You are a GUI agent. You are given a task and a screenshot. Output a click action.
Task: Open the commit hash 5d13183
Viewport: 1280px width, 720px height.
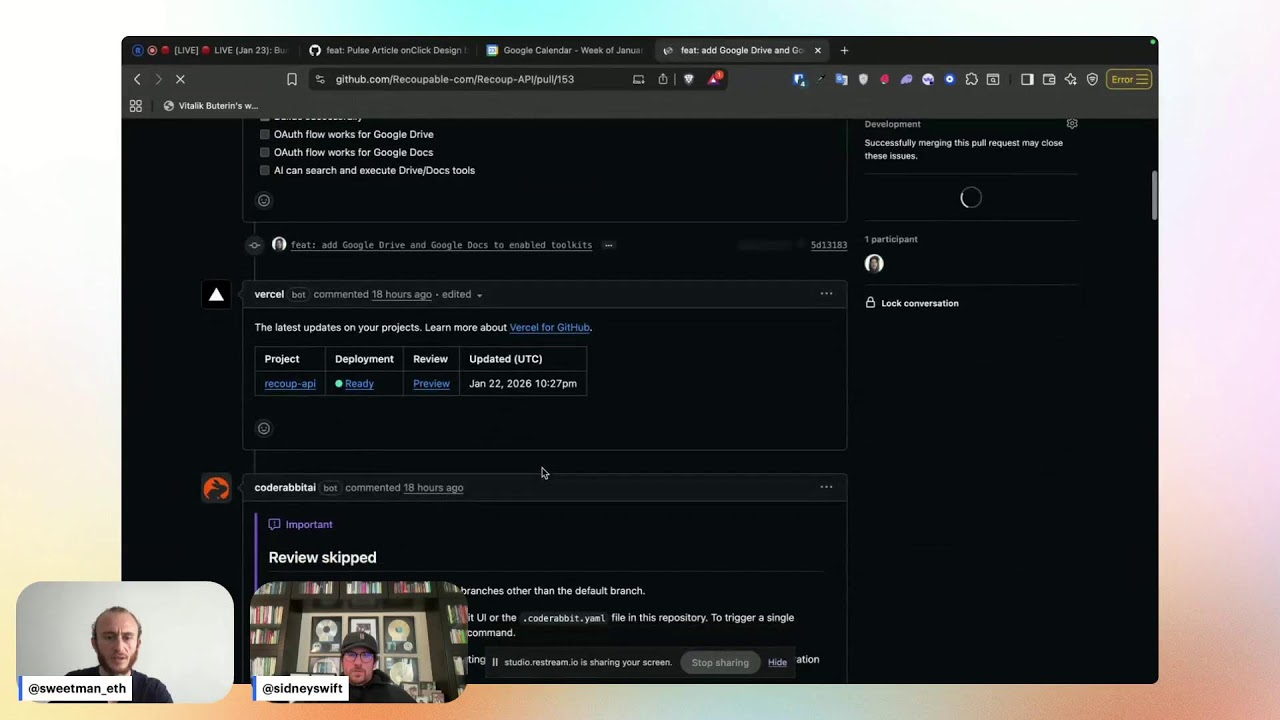(828, 245)
